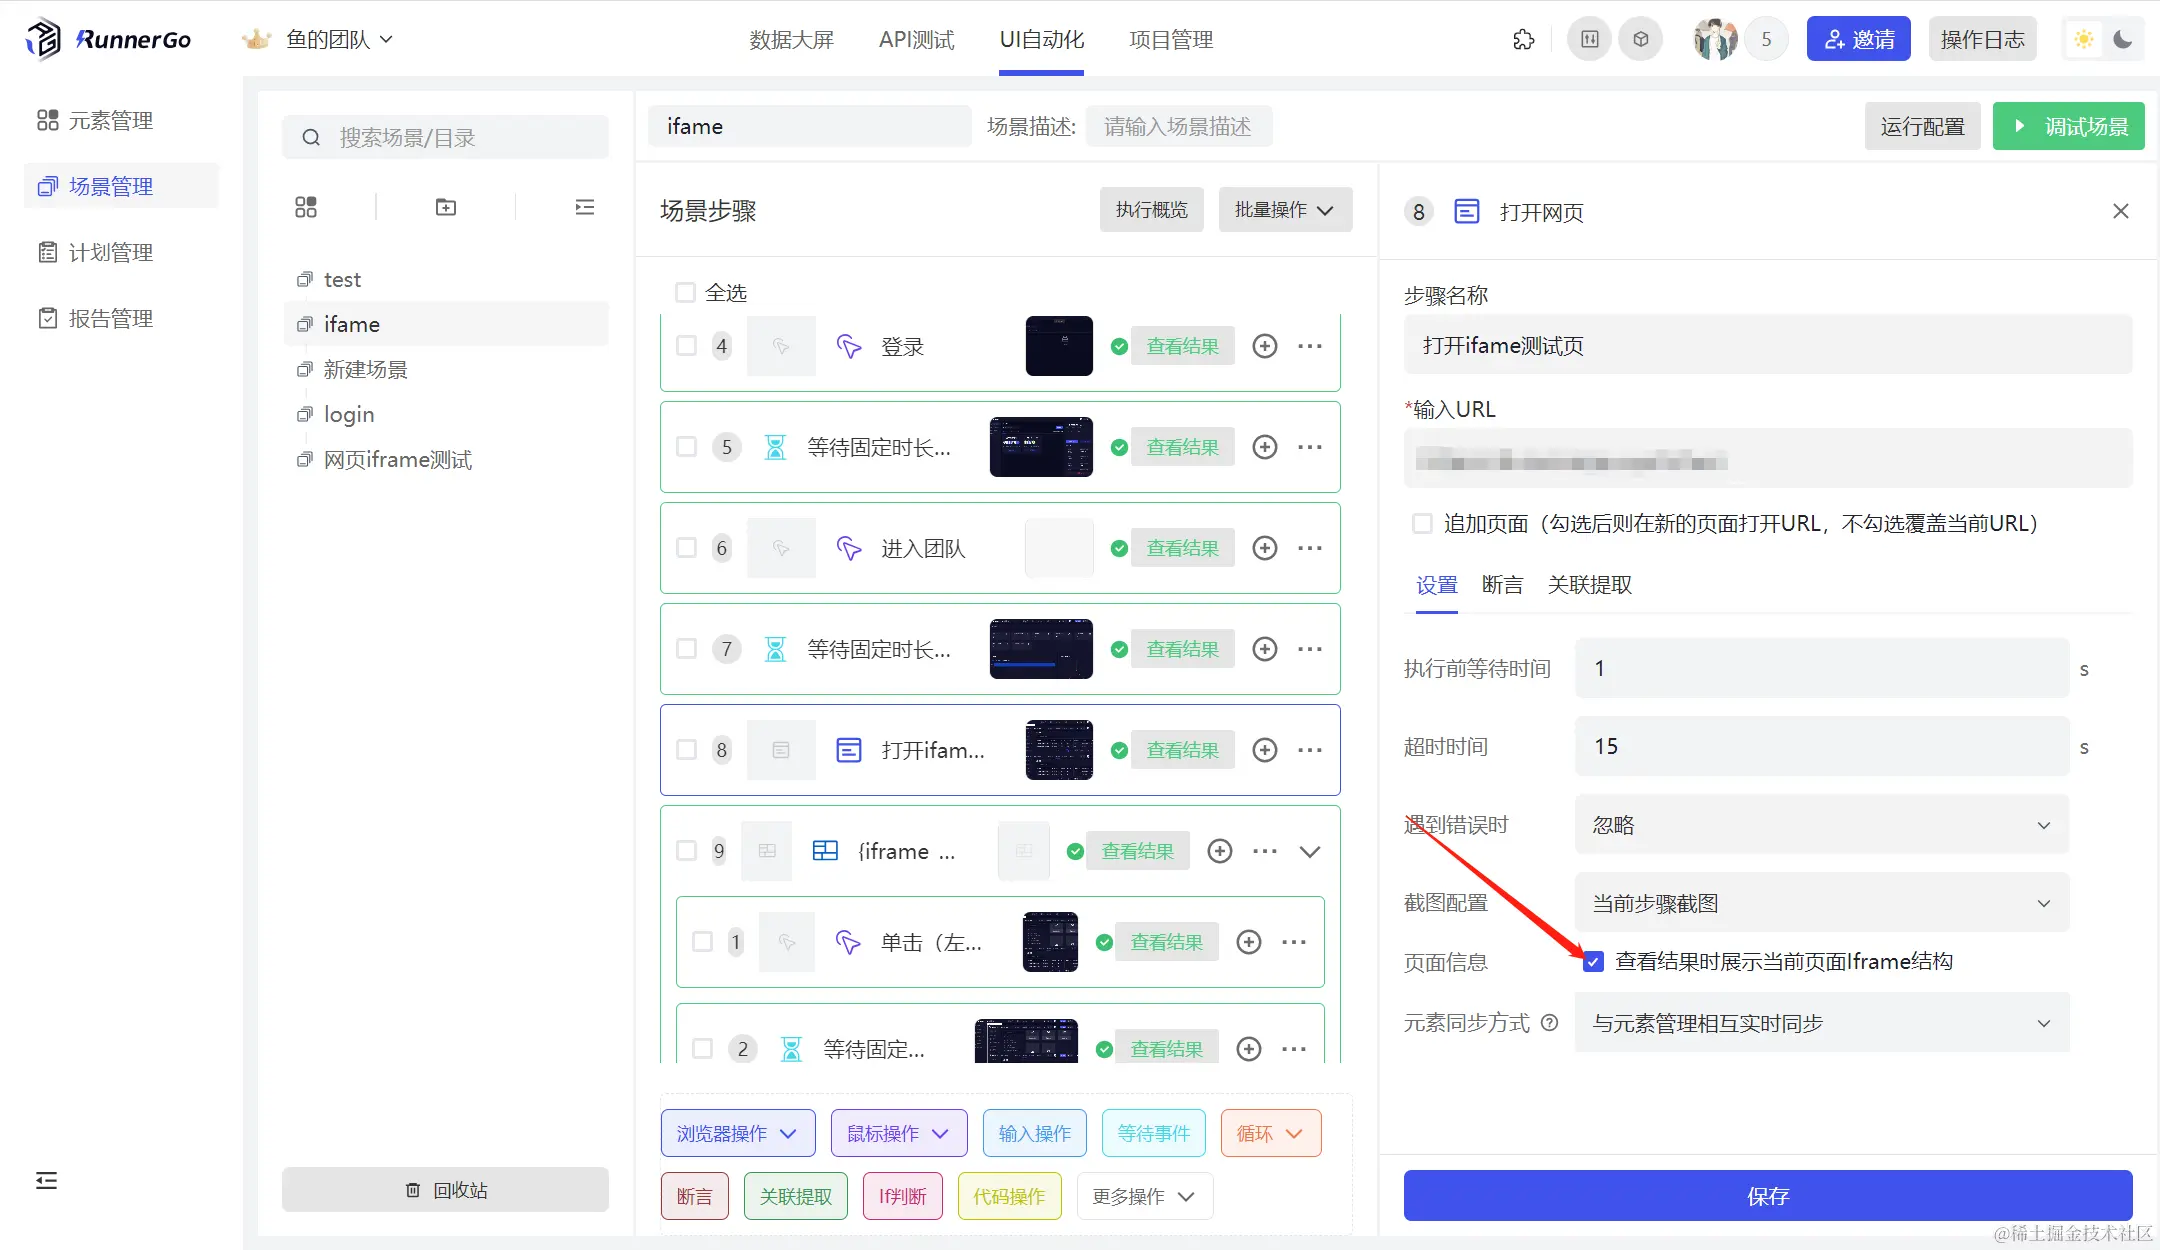
Task: Open three-dots menu for step 8
Action: [1310, 750]
